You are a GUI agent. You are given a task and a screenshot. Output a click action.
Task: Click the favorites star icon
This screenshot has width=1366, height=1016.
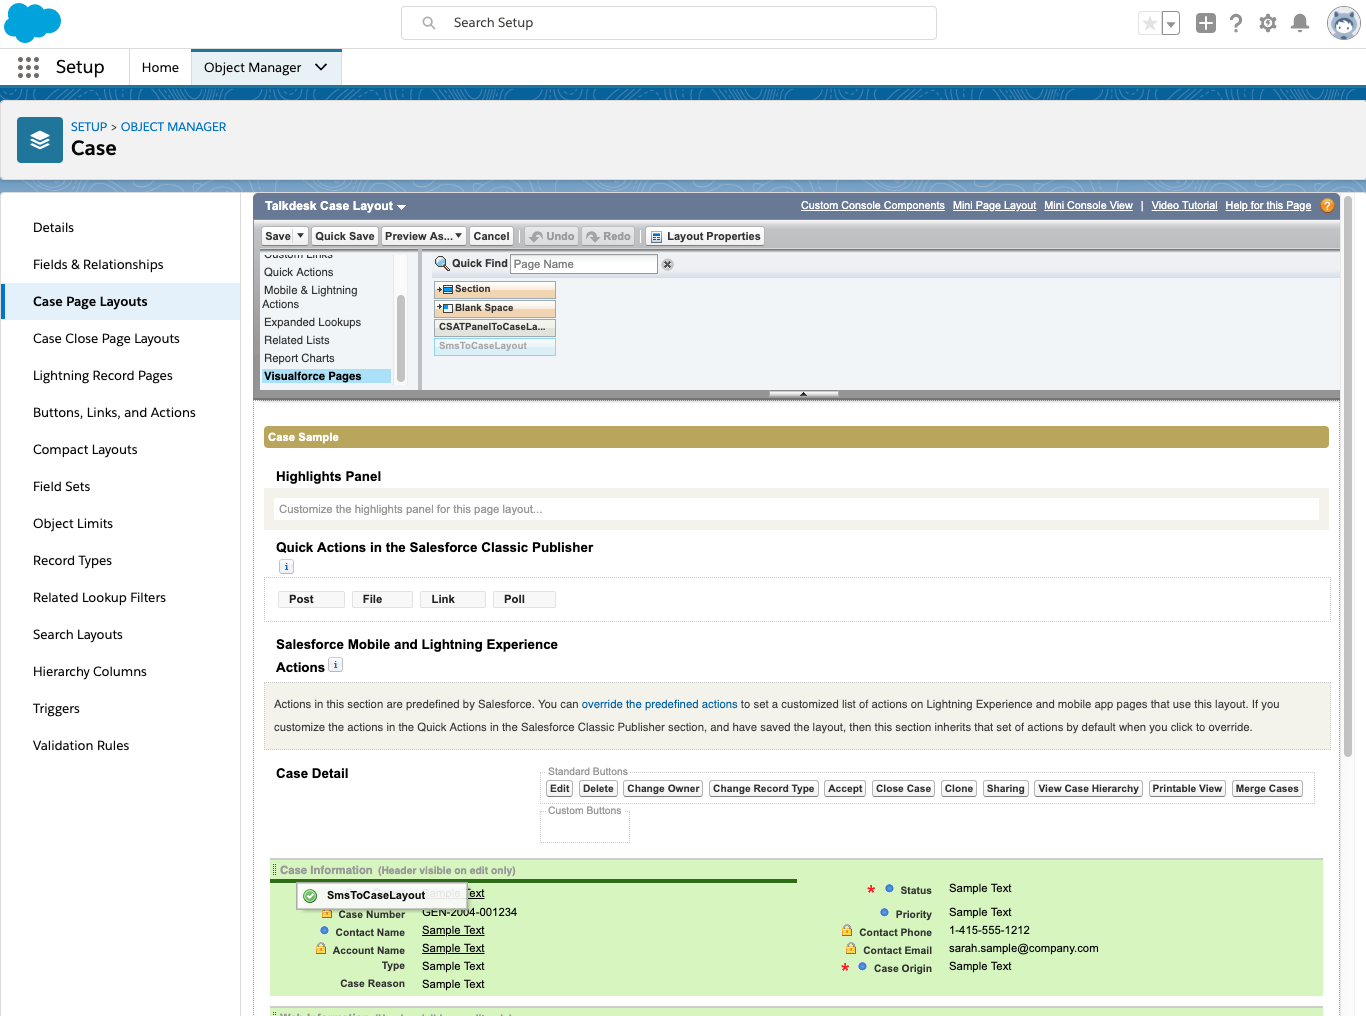pyautogui.click(x=1150, y=23)
